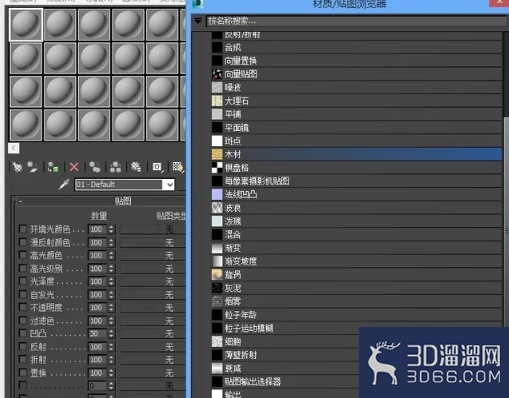
Task: Click the 泼溅 splat map icon
Action: [x=217, y=221]
